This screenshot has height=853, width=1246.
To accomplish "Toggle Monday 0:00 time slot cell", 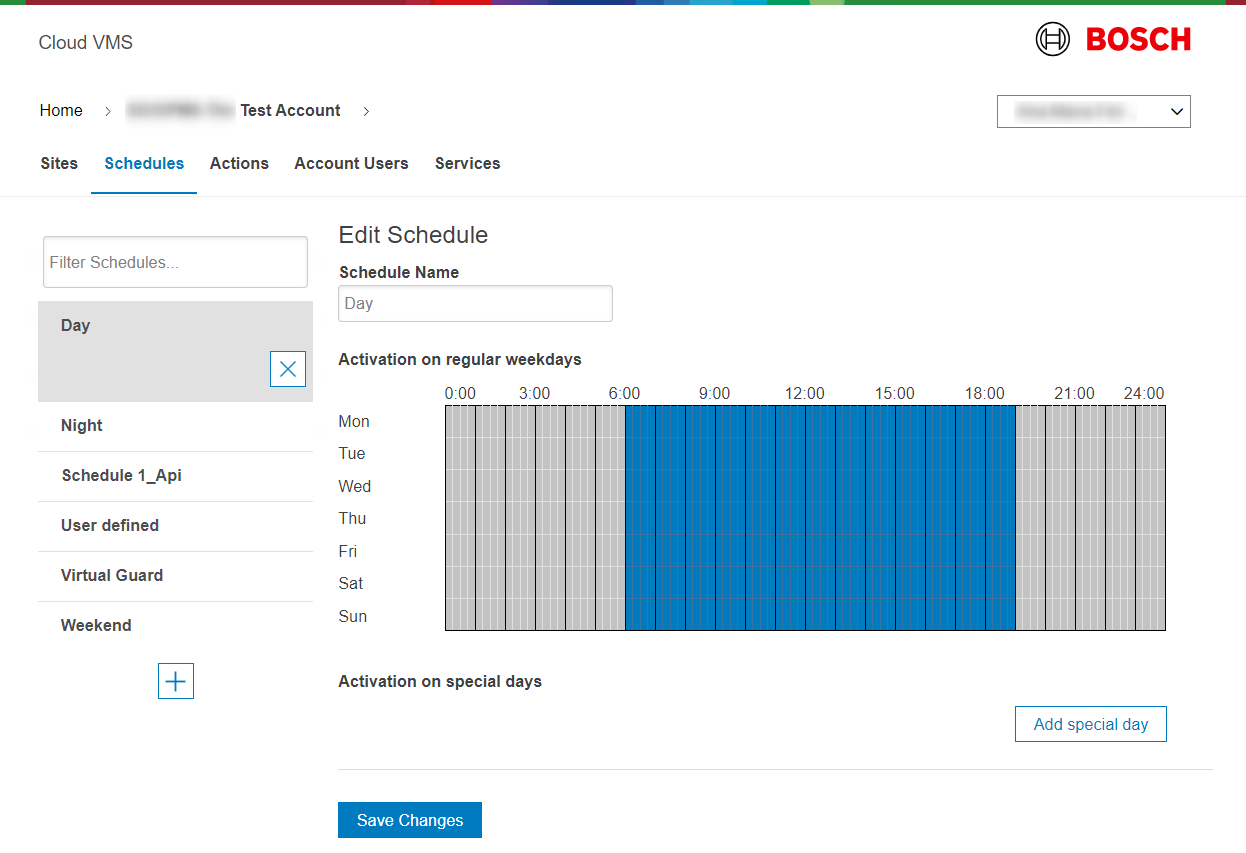I will coord(449,421).
